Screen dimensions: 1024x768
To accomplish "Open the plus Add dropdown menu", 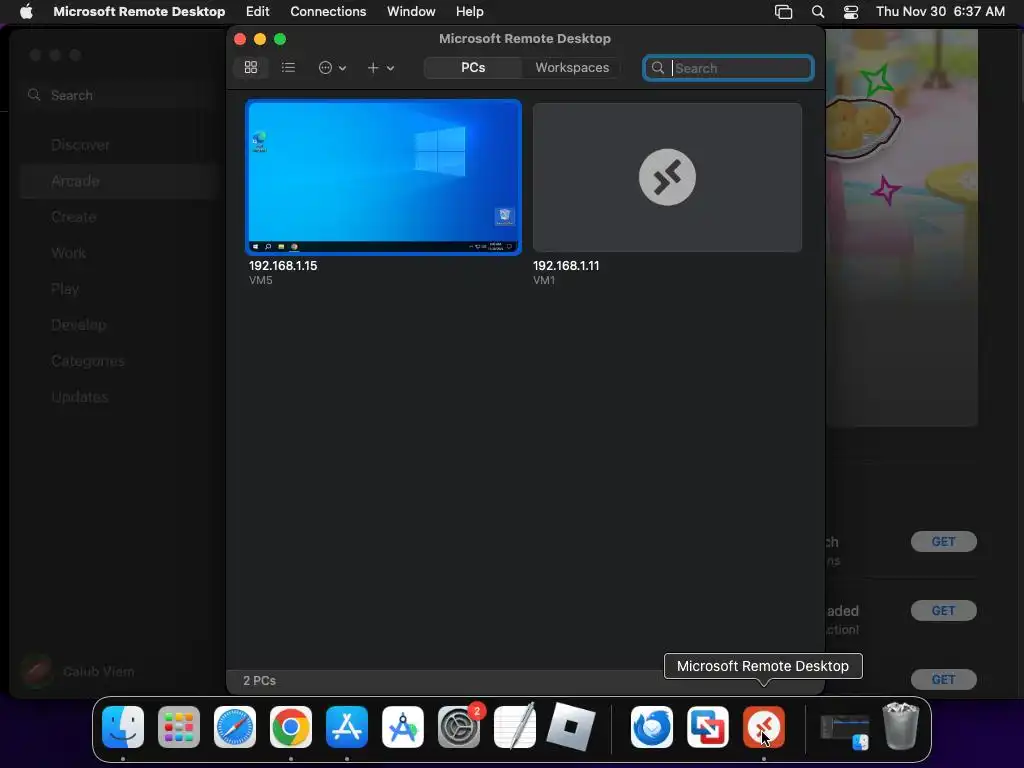I will pyautogui.click(x=380, y=68).
